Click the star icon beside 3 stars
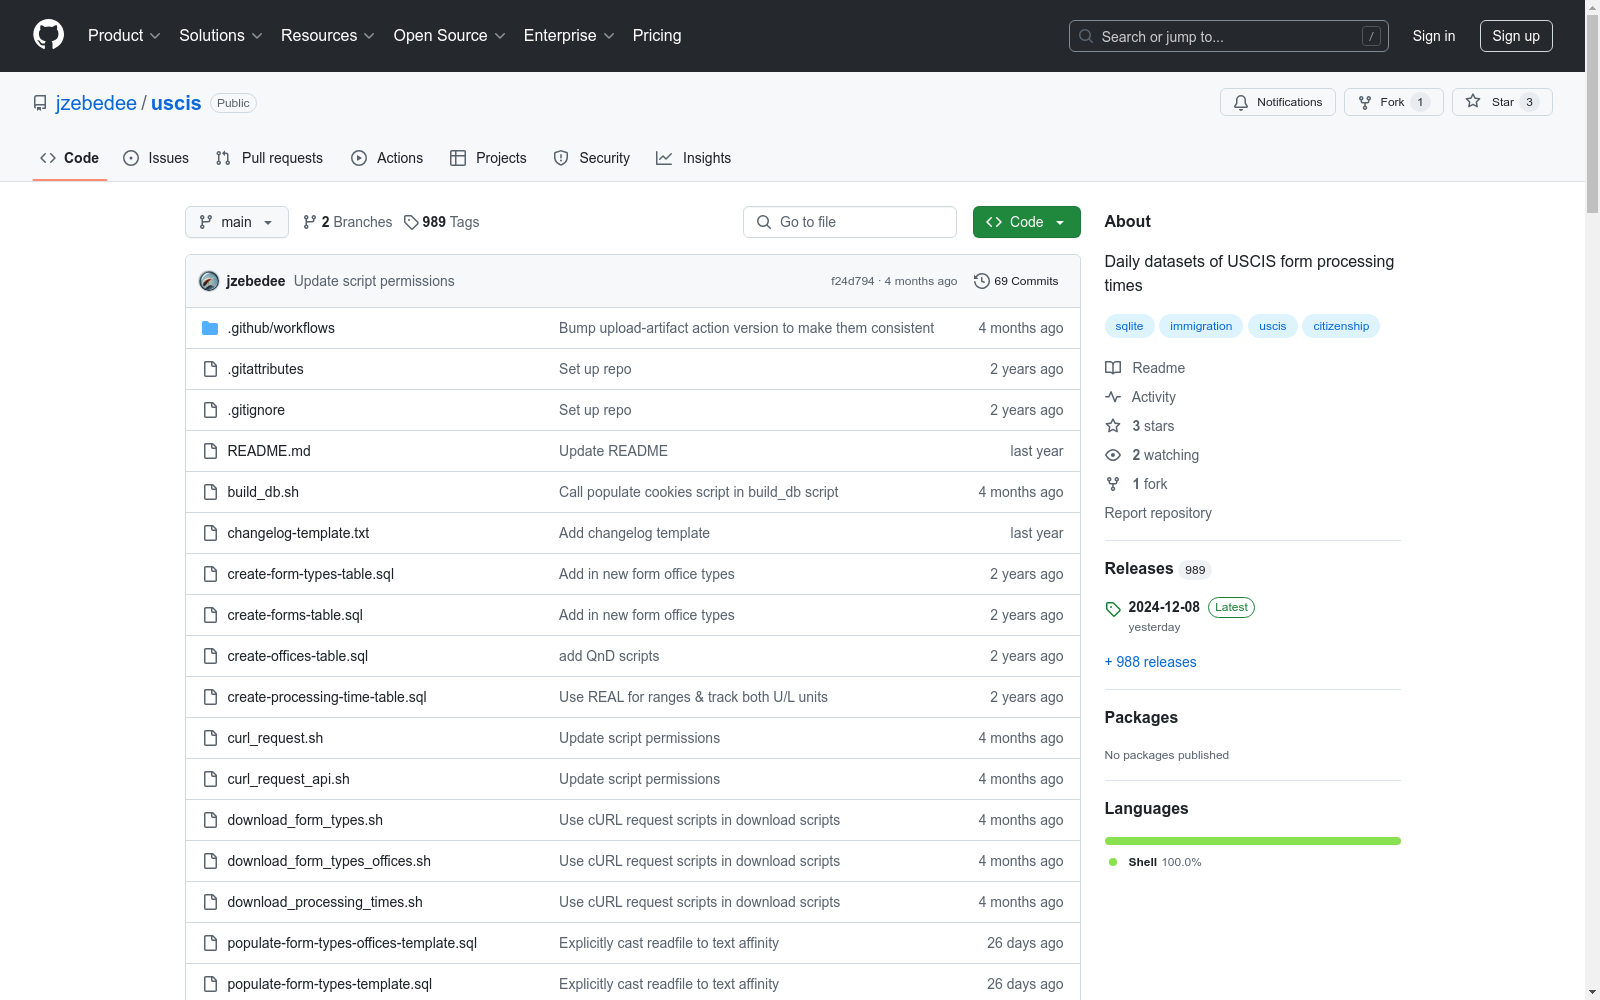The image size is (1600, 1000). (x=1113, y=426)
